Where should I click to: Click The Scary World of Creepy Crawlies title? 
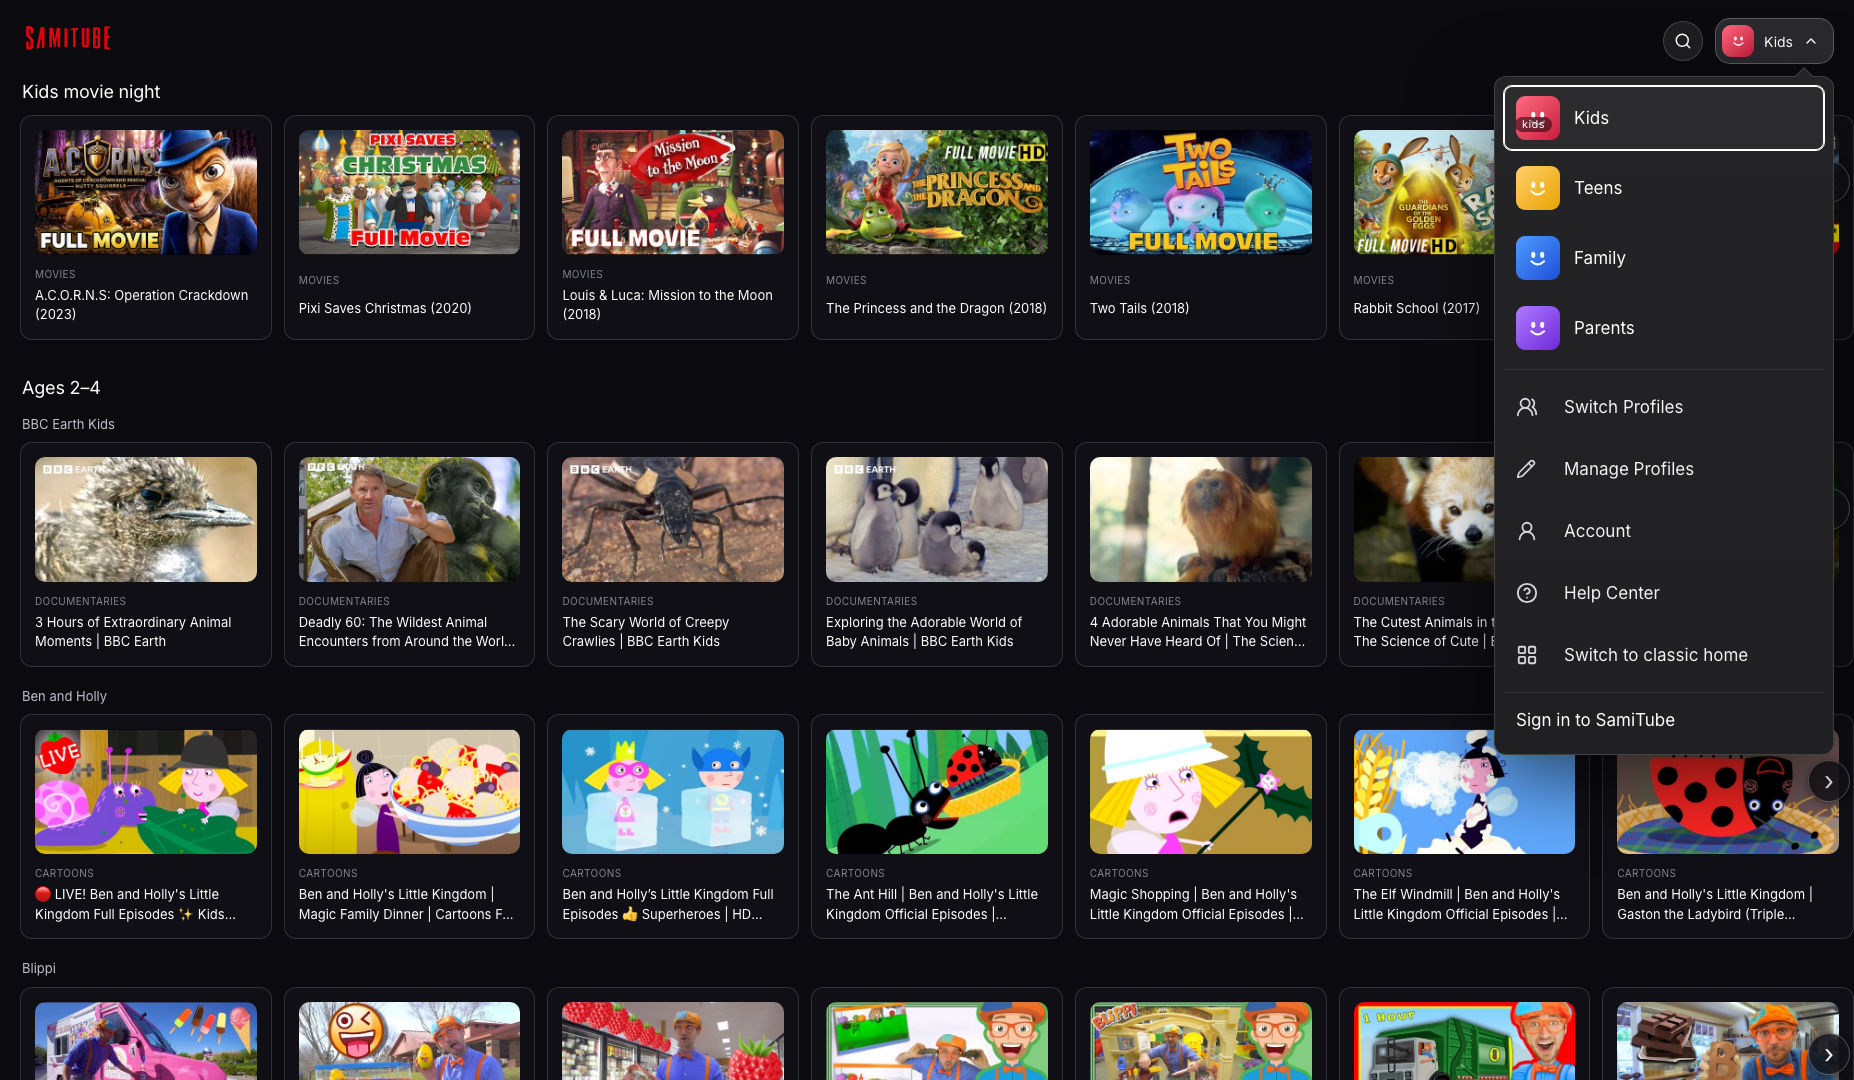[x=646, y=632]
